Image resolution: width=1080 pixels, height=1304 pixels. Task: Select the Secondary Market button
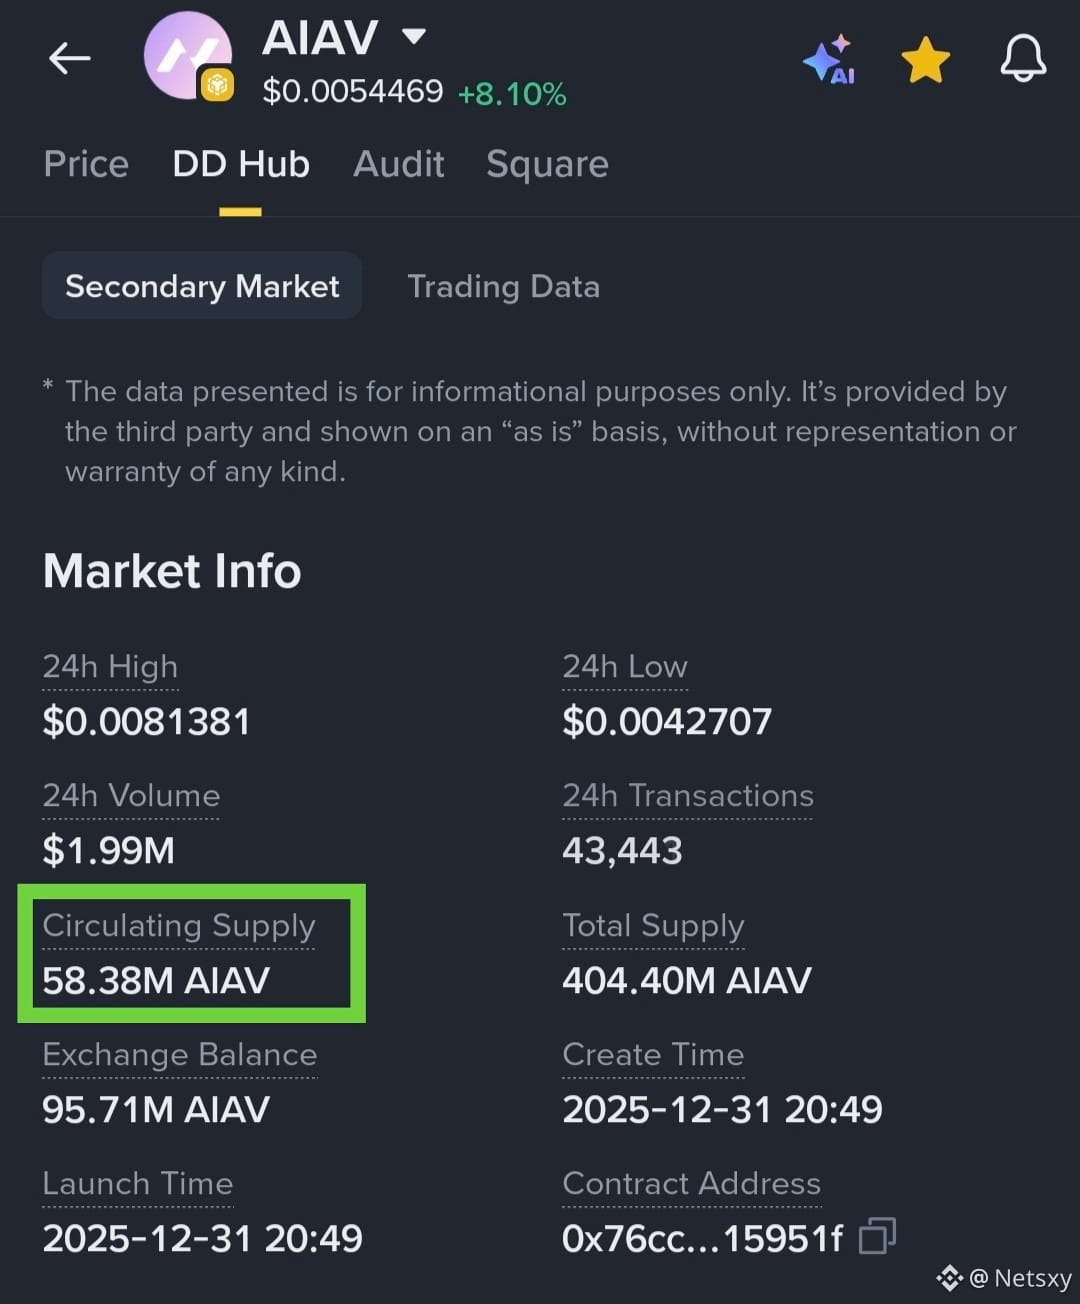click(x=202, y=286)
